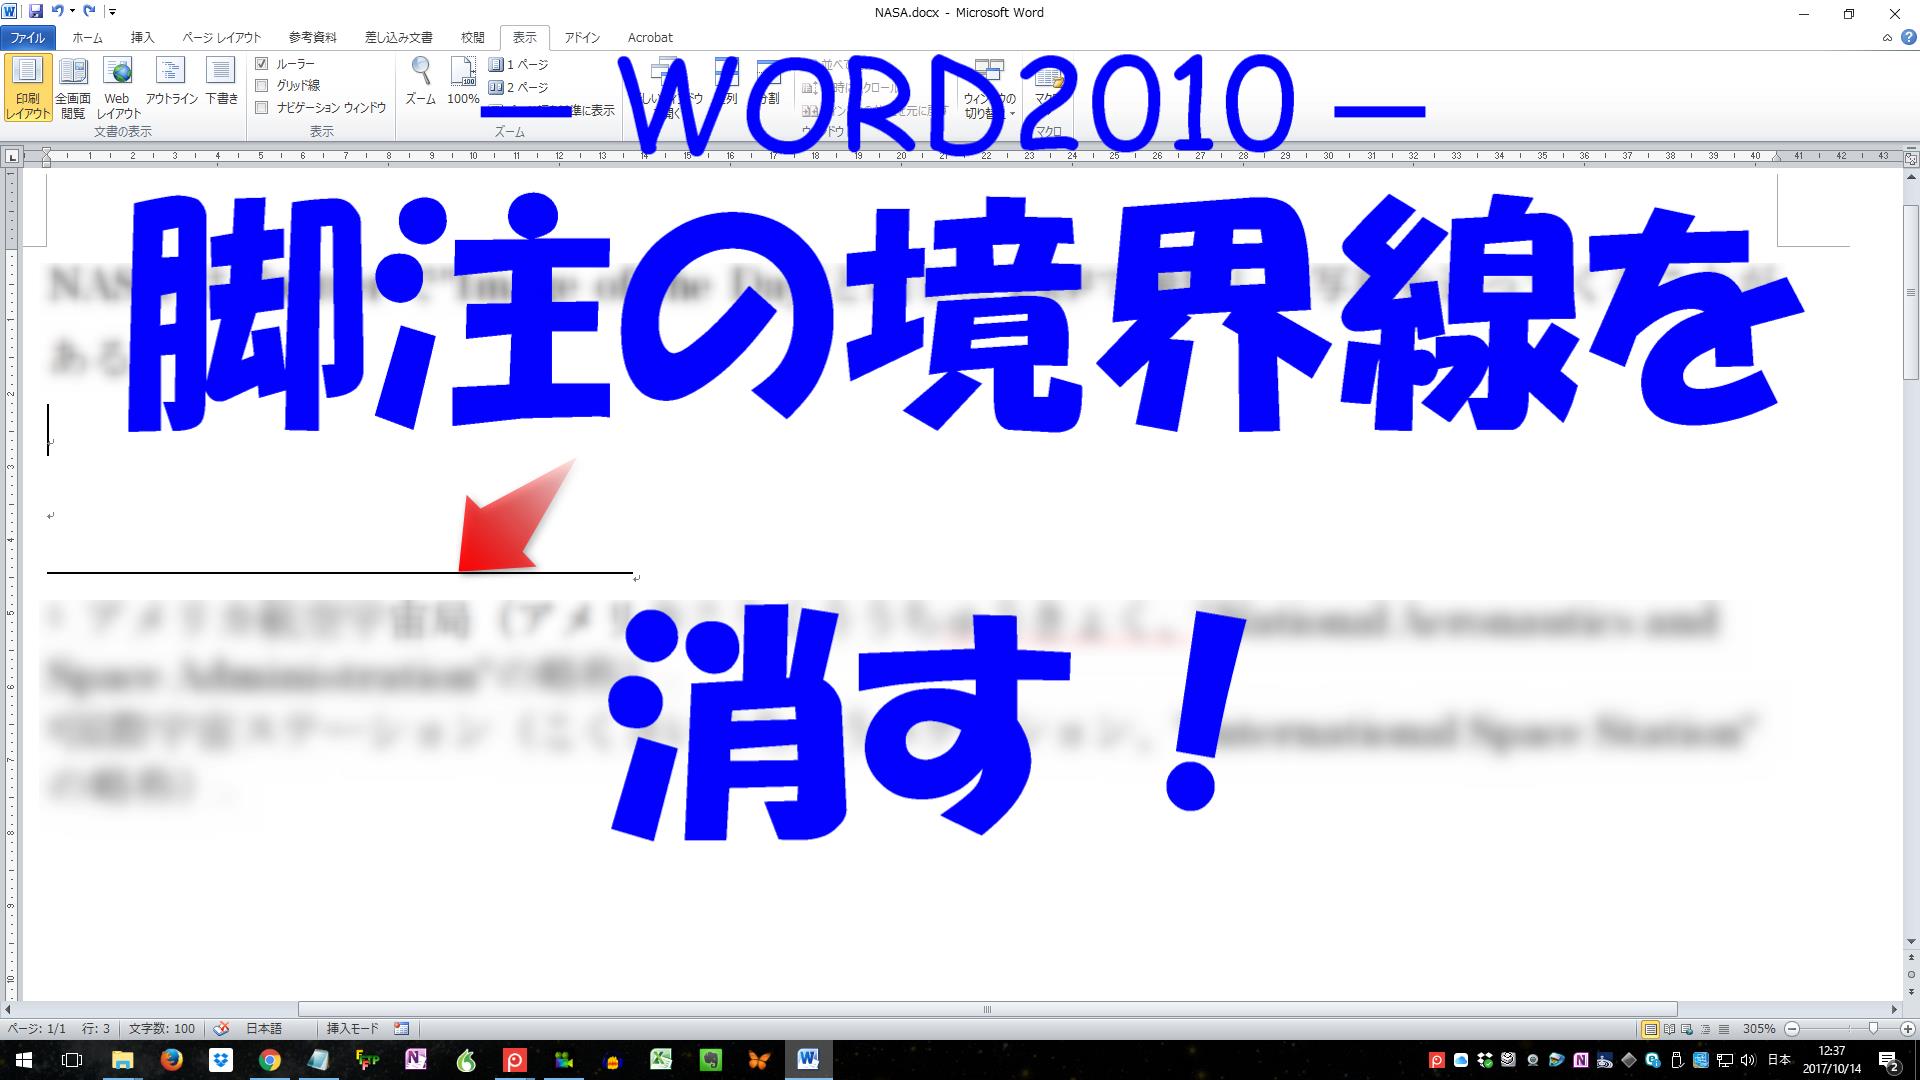Collapse the ribbon with the chevron button
Image resolution: width=1920 pixels, height=1080 pixels.
coord(1887,37)
